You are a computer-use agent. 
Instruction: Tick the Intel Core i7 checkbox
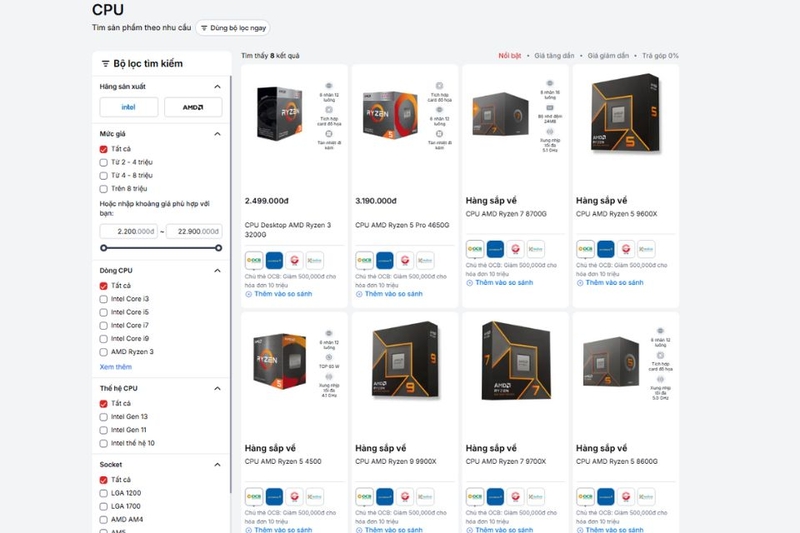104,326
